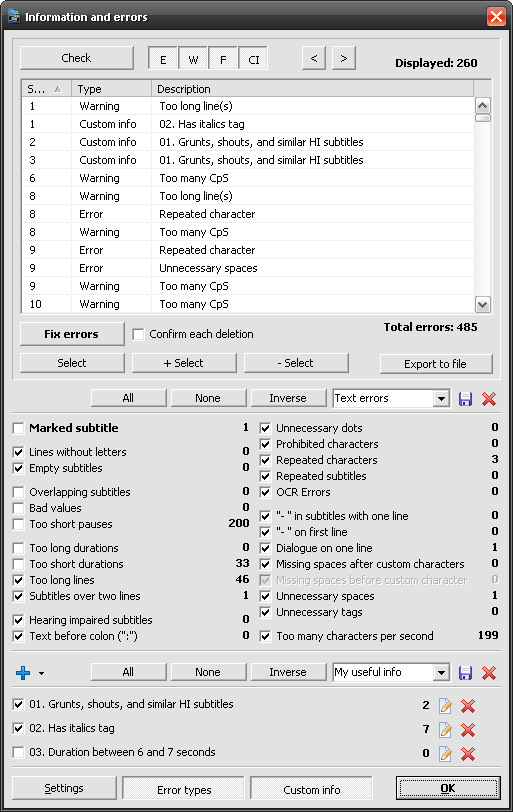Uncheck the Too long lines option
The width and height of the screenshot is (513, 812).
point(19,580)
